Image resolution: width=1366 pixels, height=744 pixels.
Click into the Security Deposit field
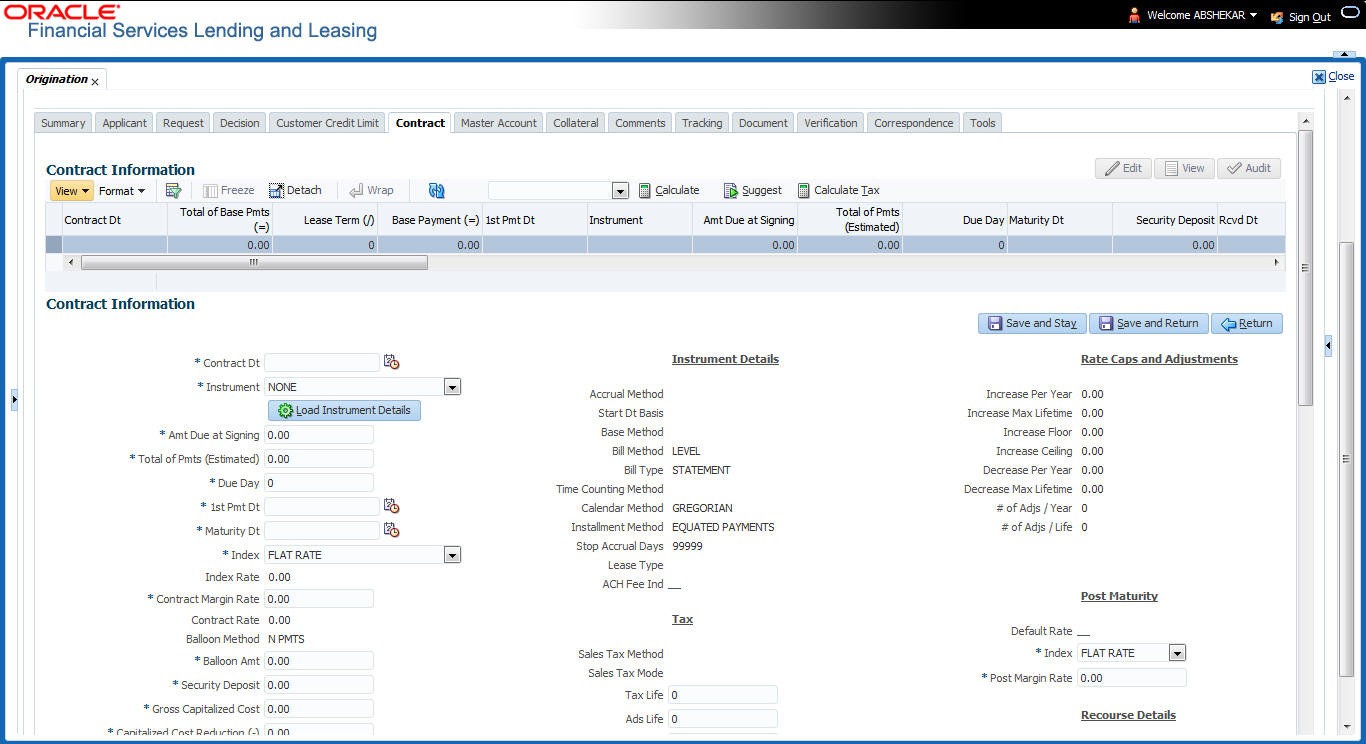click(x=319, y=685)
